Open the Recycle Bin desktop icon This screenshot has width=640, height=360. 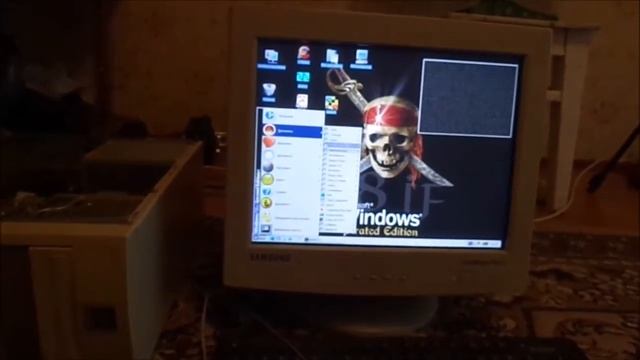click(x=269, y=92)
